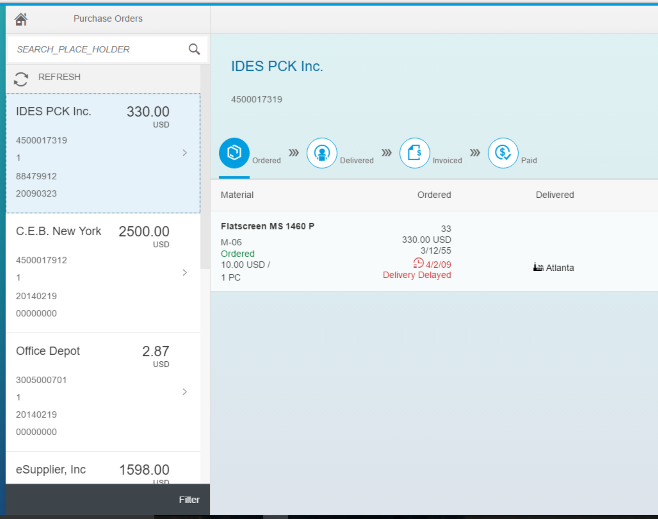Open the C.E.B. New York chevron

(185, 272)
